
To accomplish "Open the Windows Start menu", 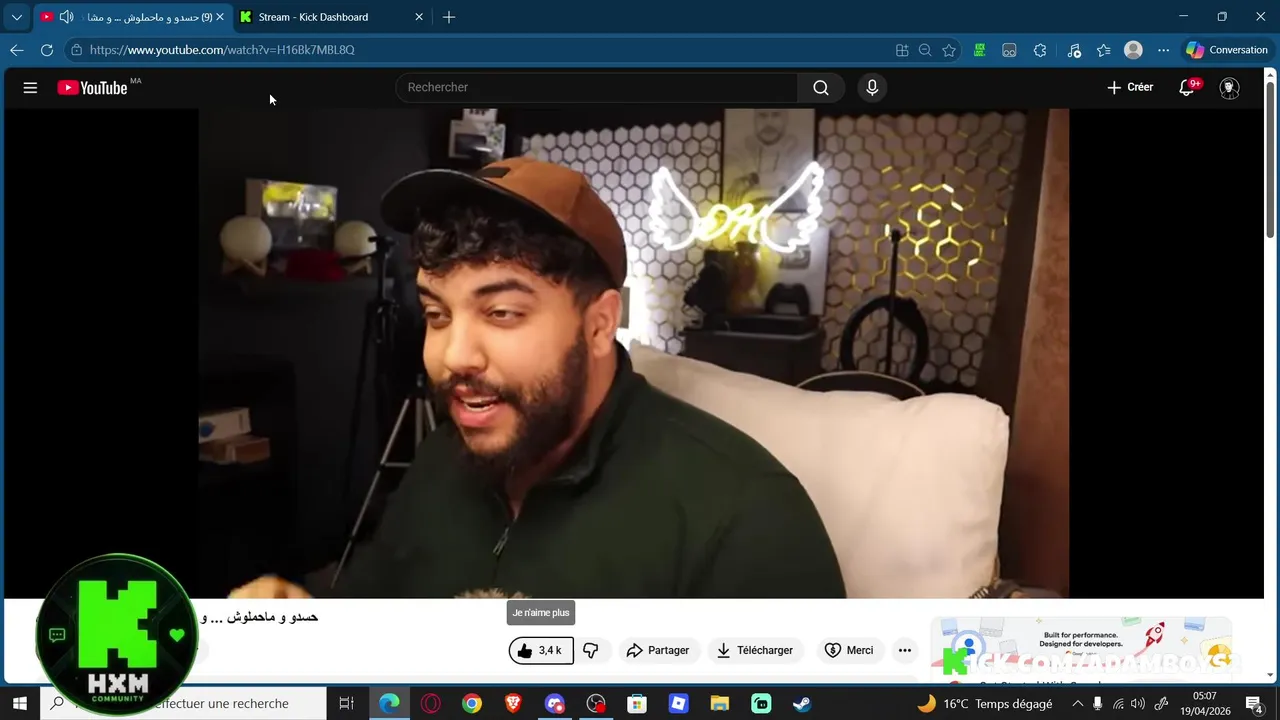I will 19,704.
